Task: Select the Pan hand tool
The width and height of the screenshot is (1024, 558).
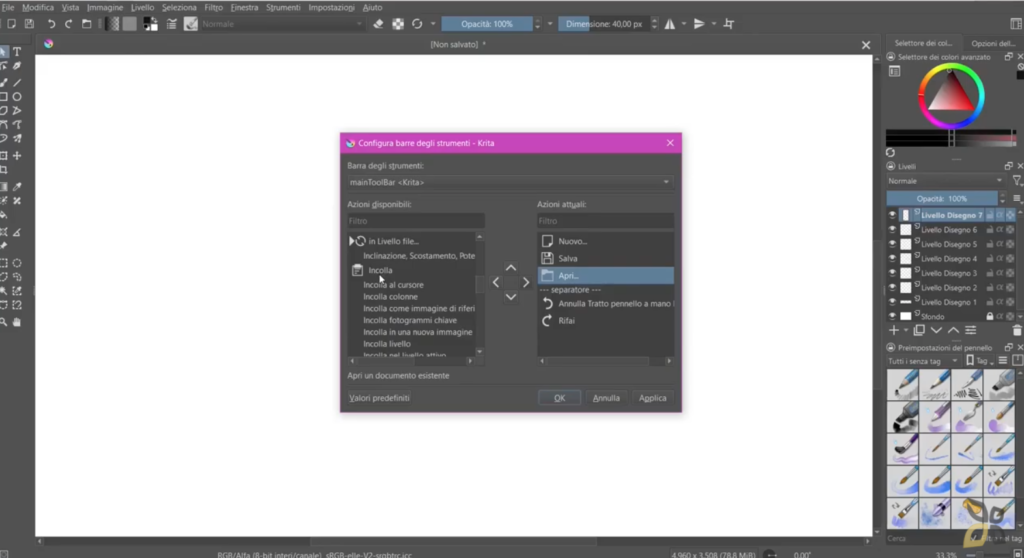Action: (x=17, y=322)
